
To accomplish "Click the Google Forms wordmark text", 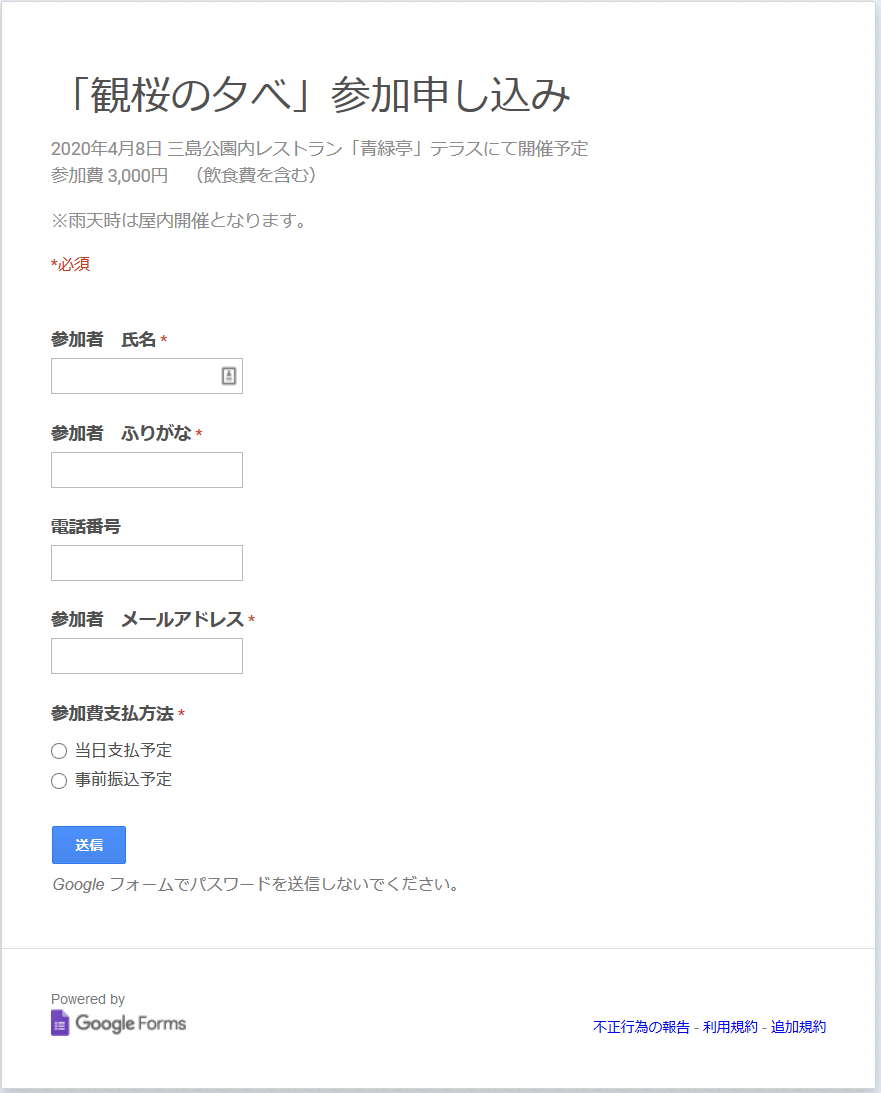I will 130,1023.
